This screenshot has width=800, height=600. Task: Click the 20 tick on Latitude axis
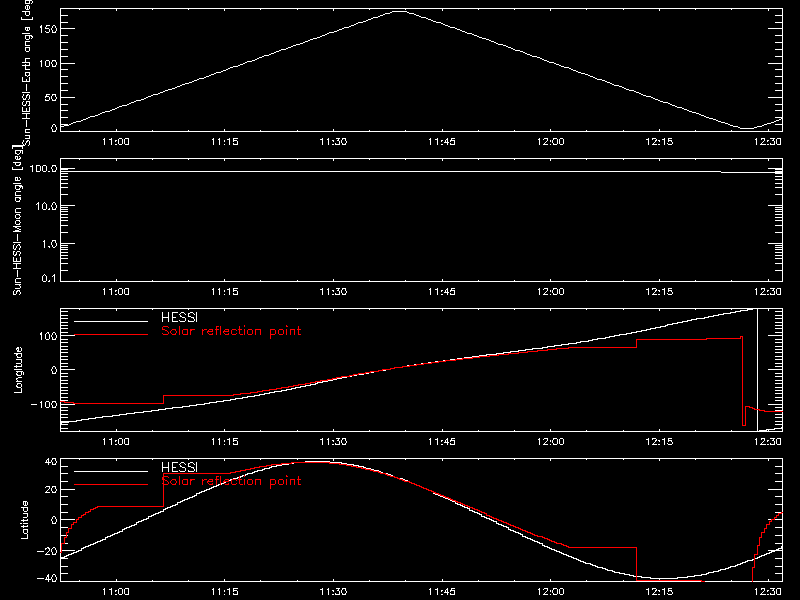51,490
